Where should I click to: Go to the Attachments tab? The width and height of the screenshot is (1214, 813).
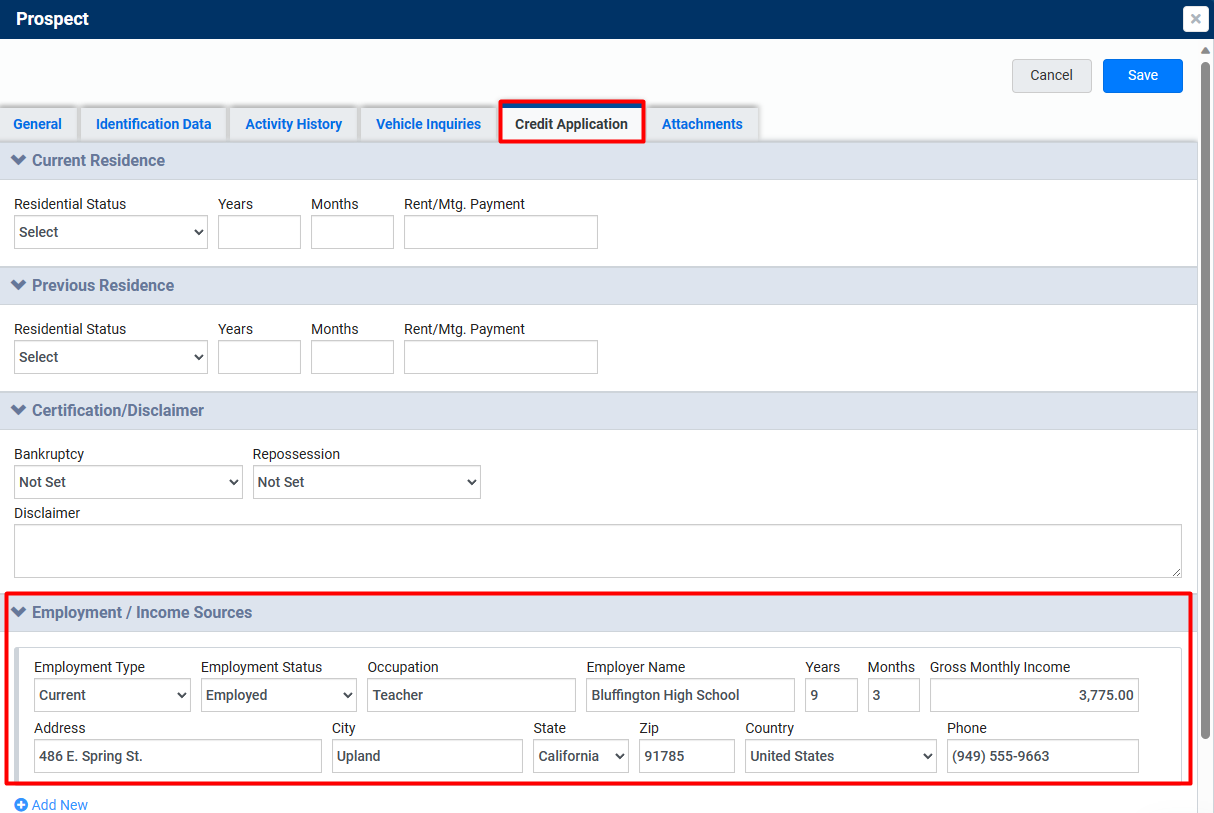coord(702,124)
